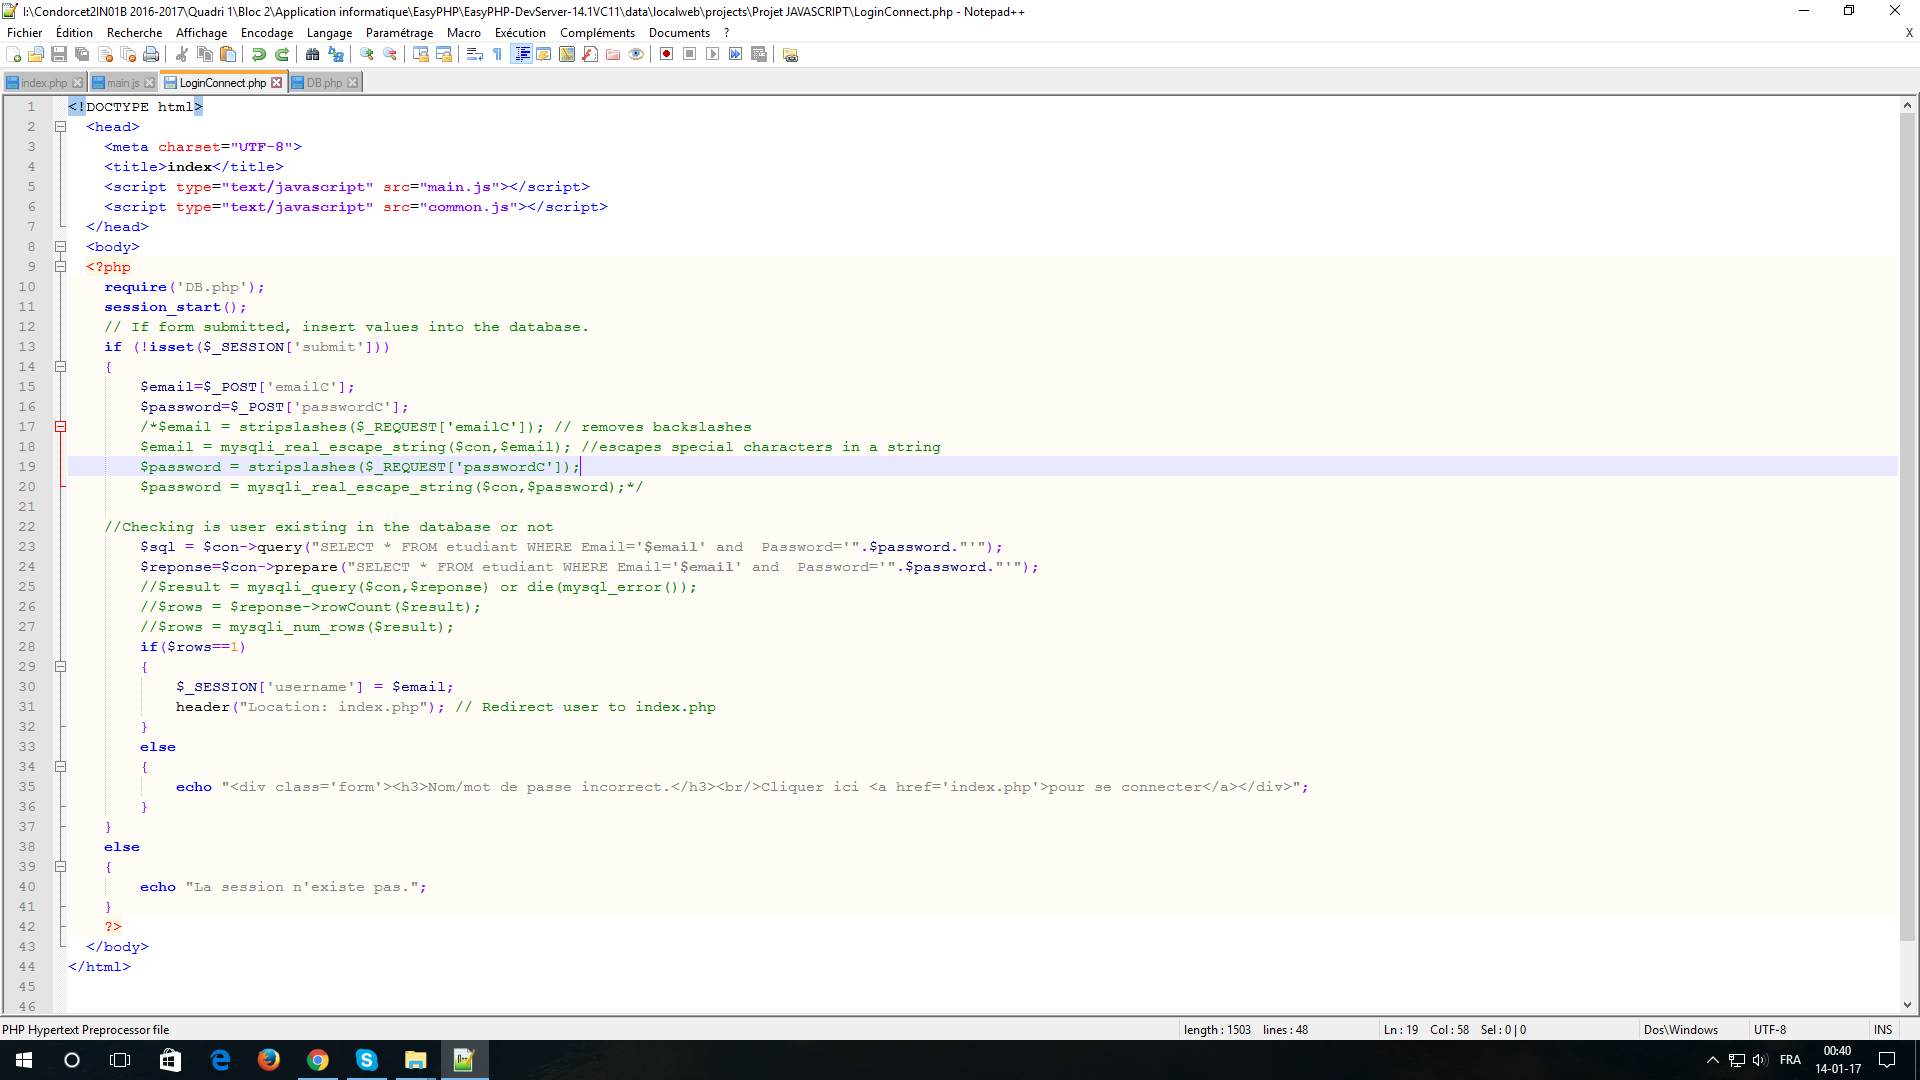Collapse the else fold at line 39
This screenshot has width=1920, height=1080.
click(x=60, y=867)
